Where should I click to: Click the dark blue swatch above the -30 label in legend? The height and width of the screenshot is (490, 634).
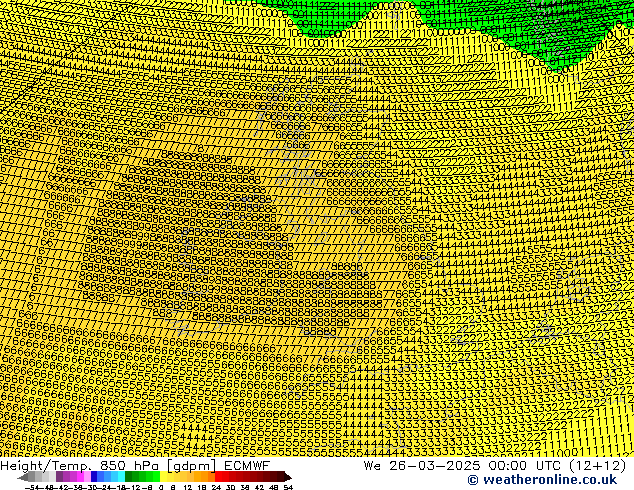(x=94, y=477)
